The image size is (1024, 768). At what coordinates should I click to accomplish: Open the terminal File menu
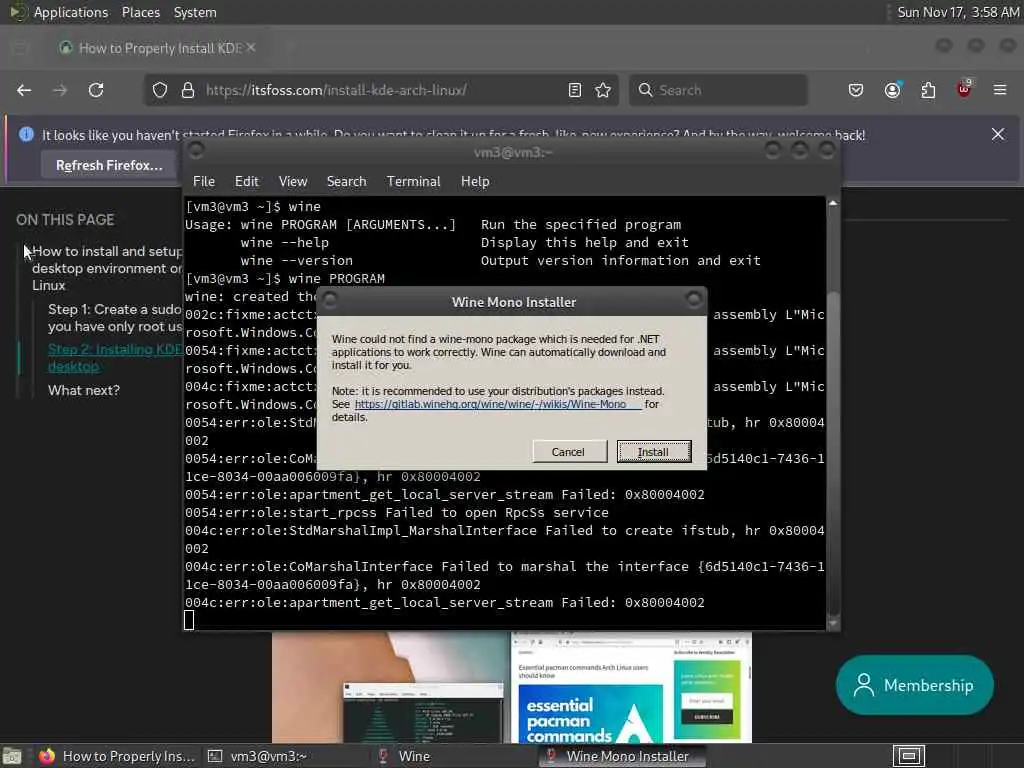click(204, 182)
